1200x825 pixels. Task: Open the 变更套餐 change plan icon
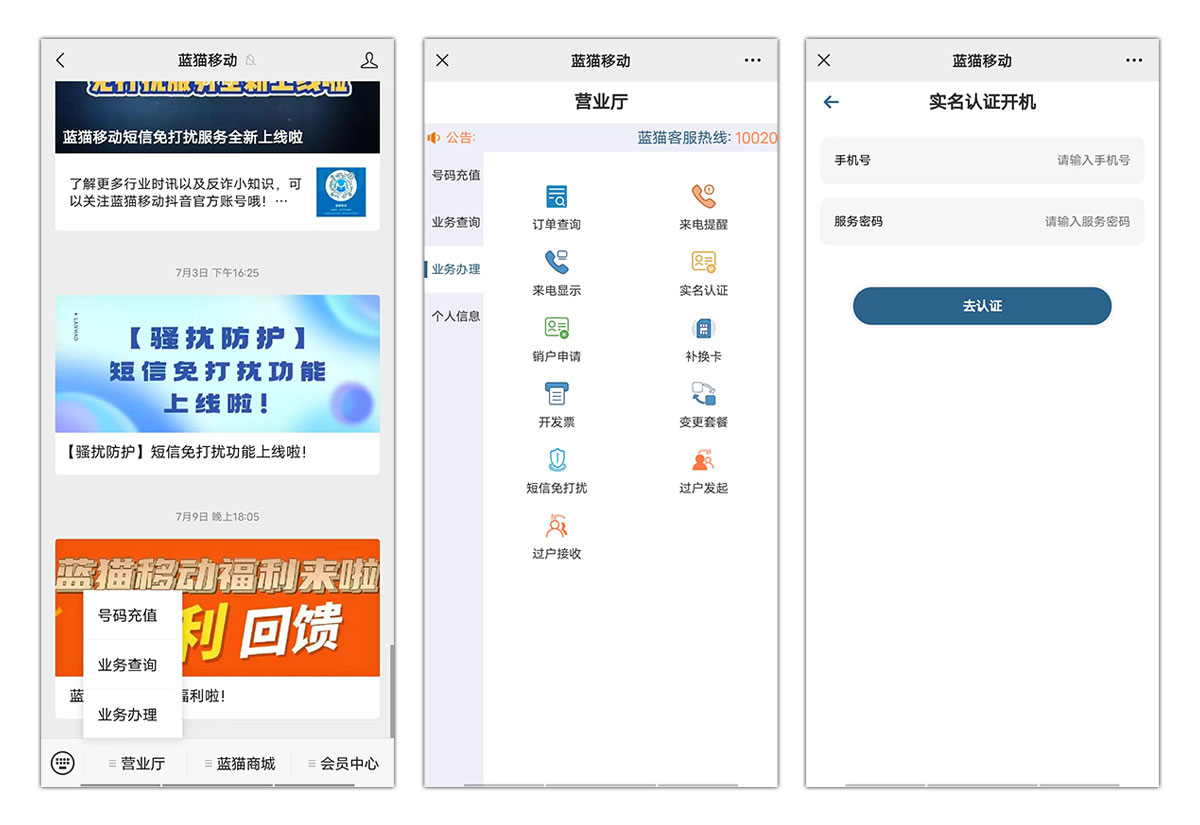click(703, 394)
